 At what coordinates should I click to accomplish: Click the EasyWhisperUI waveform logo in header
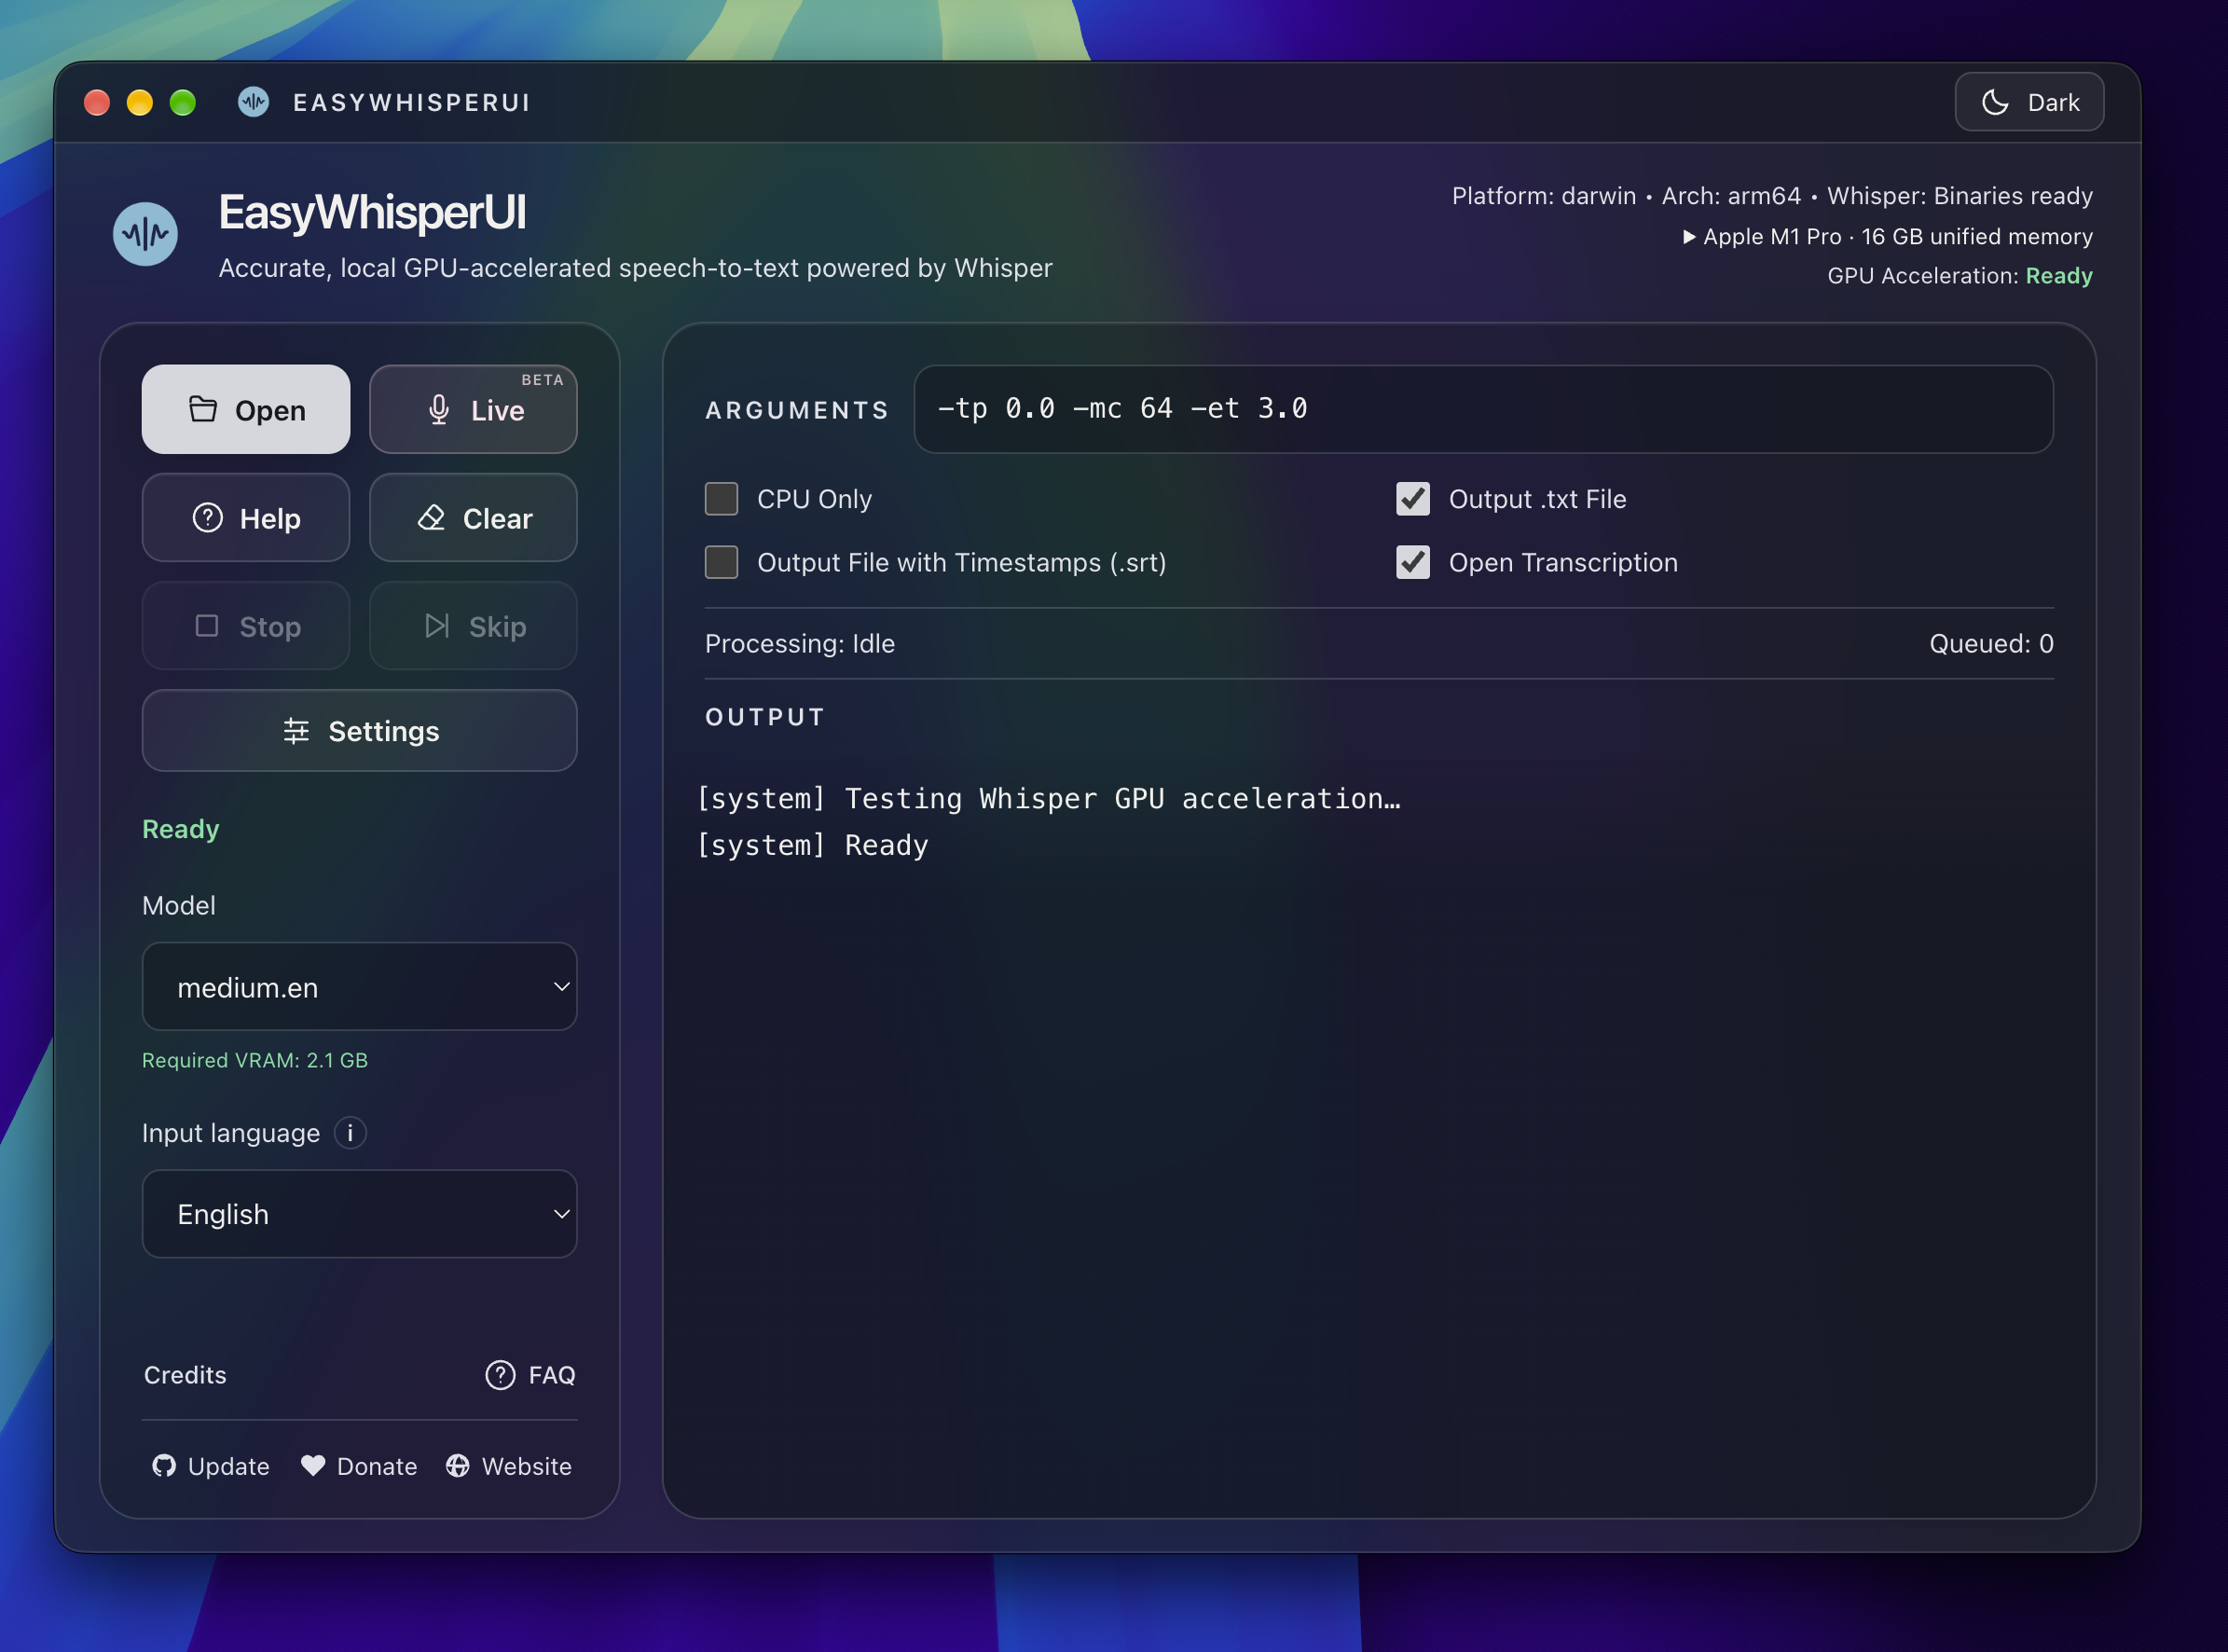coord(145,234)
